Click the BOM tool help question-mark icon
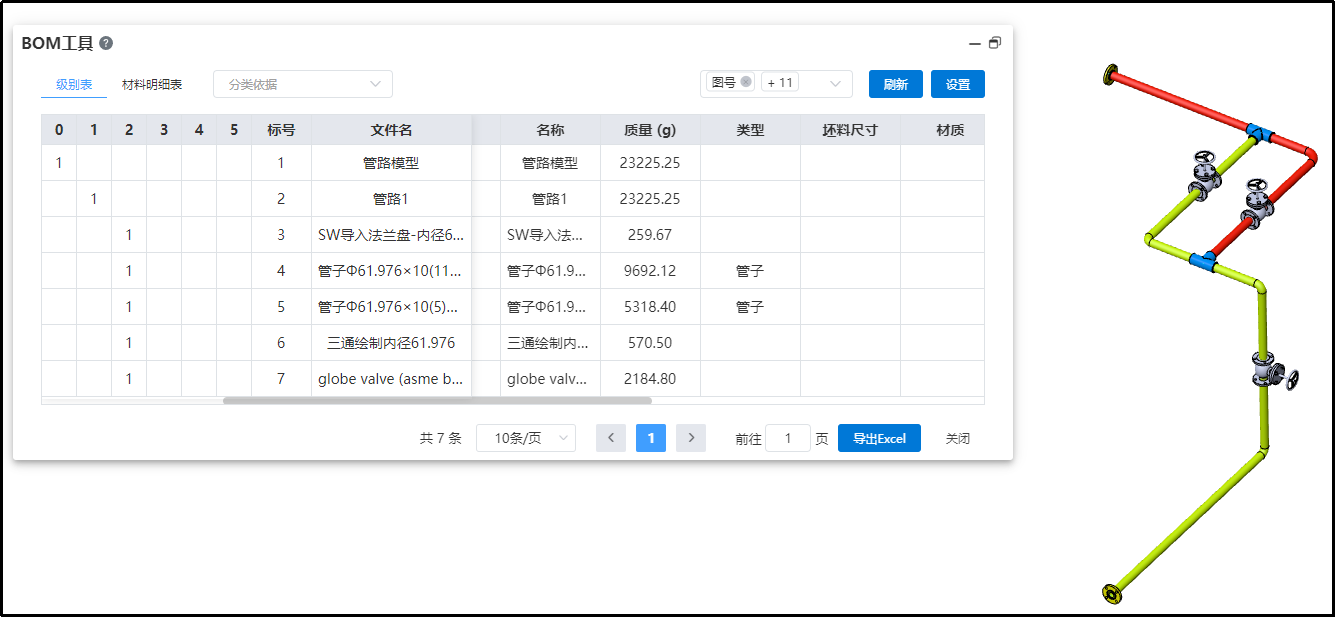Image resolution: width=1335 pixels, height=617 pixels. pyautogui.click(x=106, y=43)
